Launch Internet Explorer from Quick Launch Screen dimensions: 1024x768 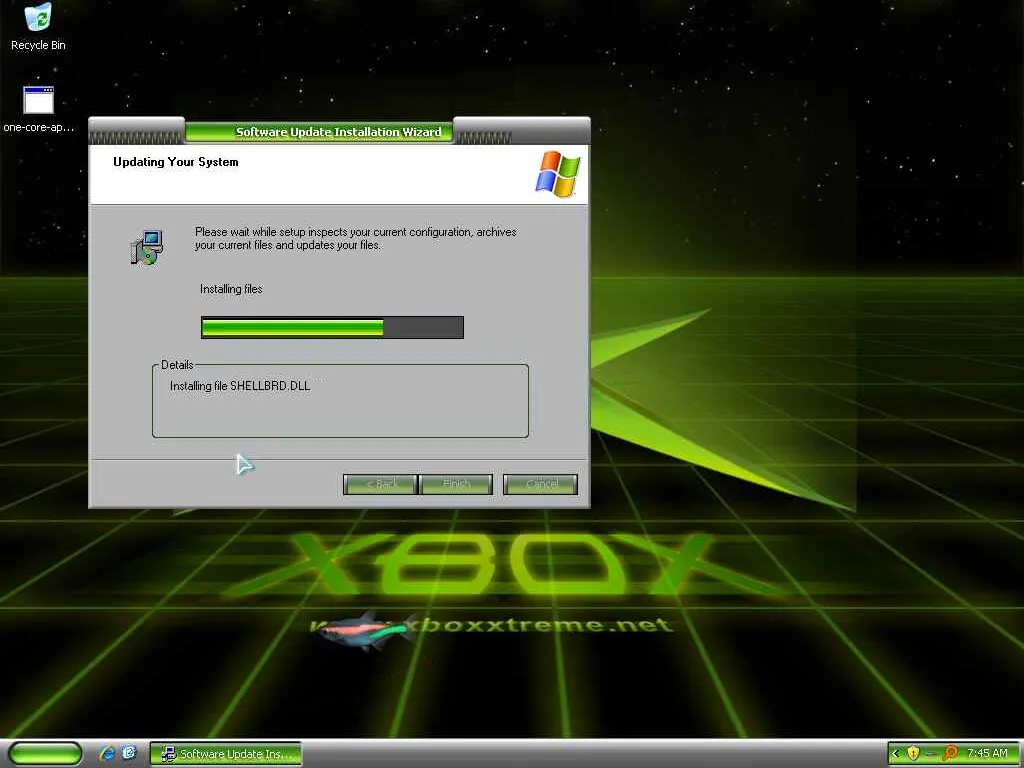click(x=108, y=753)
